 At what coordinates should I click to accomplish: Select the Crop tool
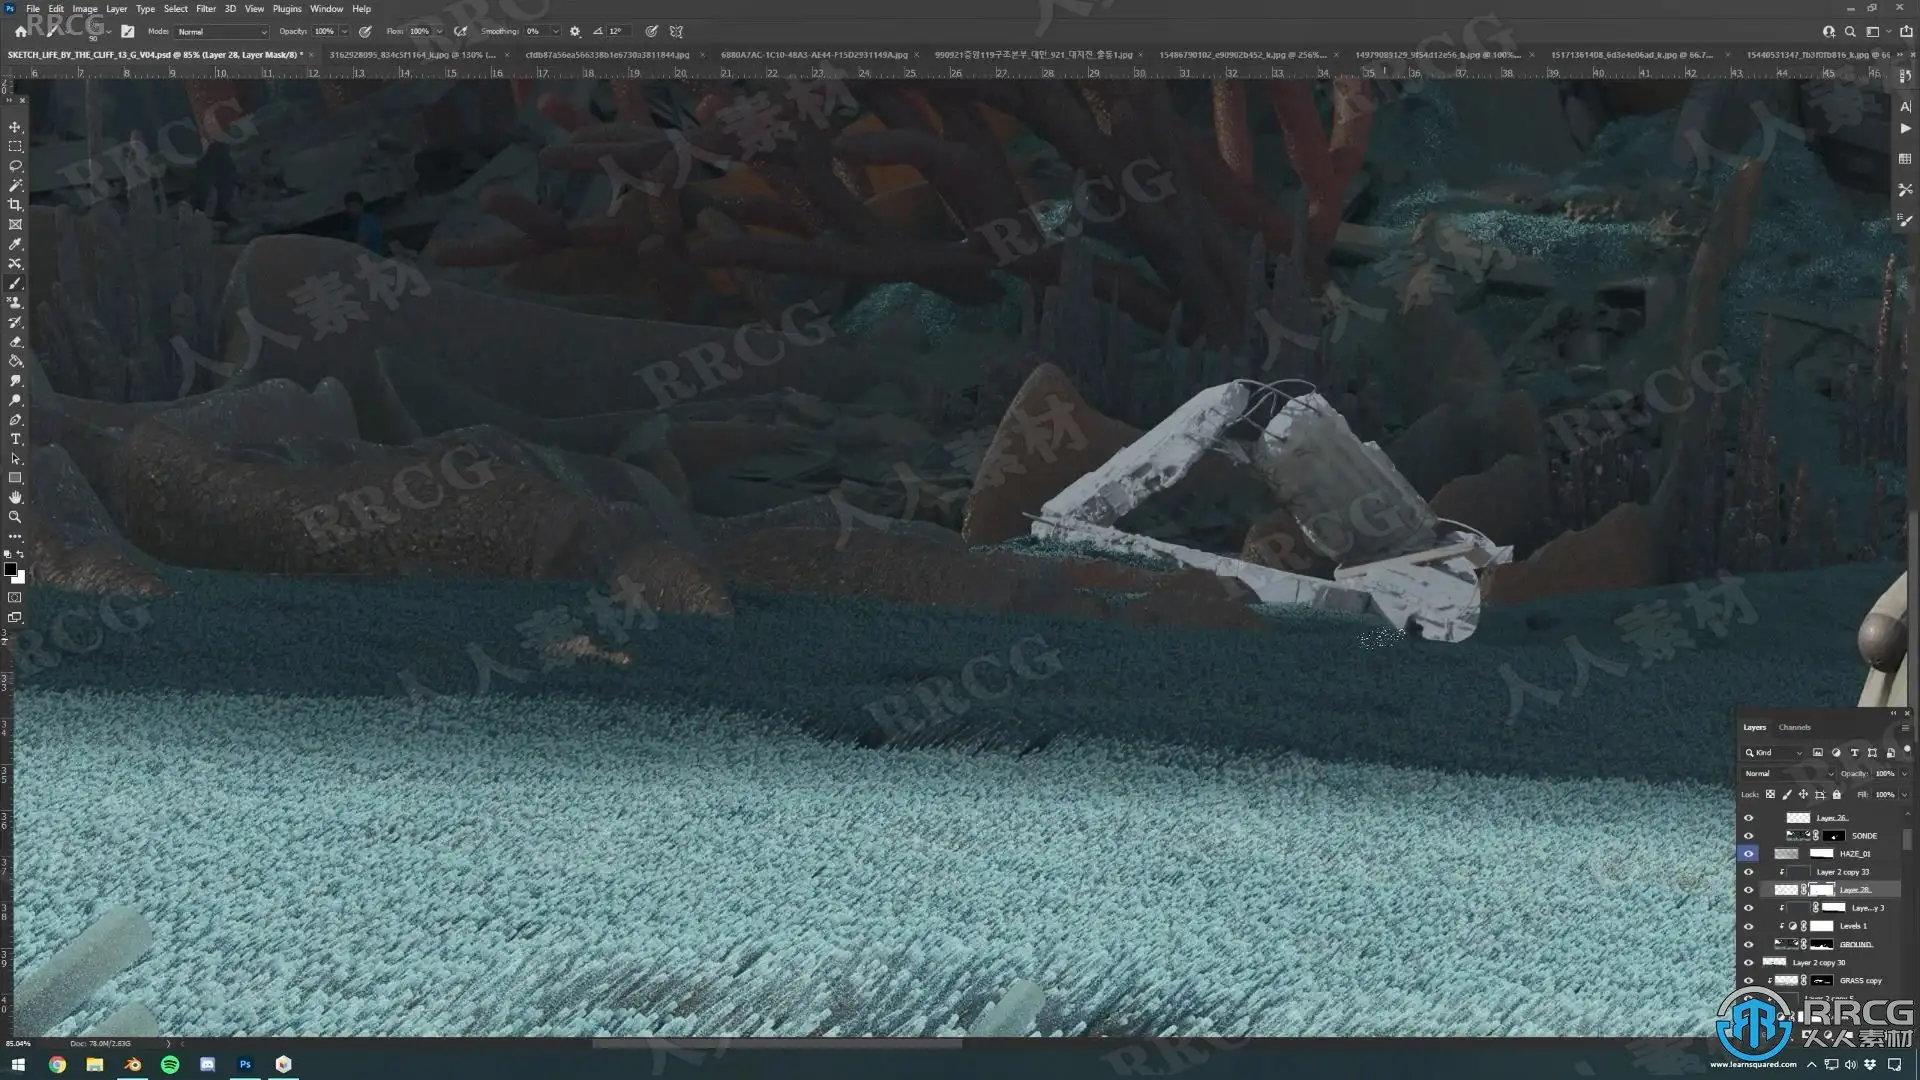pos(15,205)
